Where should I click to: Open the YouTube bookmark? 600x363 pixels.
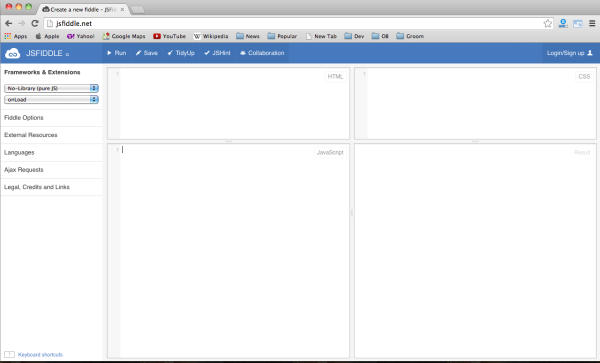(170, 36)
